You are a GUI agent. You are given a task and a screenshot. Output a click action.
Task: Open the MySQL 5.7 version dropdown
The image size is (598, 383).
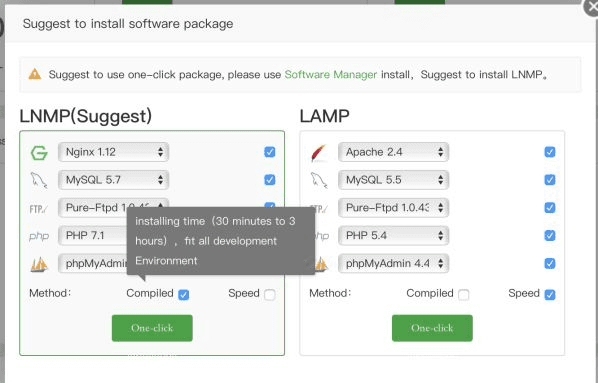point(113,180)
